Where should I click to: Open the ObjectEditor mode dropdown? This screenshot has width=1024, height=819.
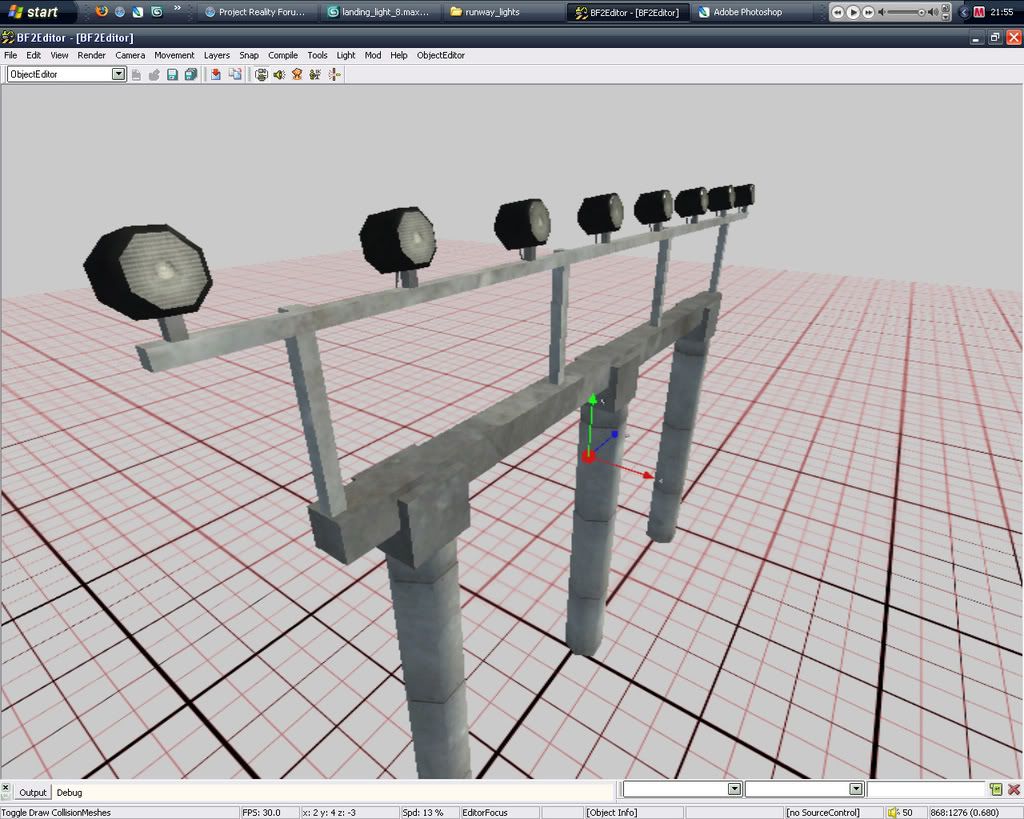point(119,74)
